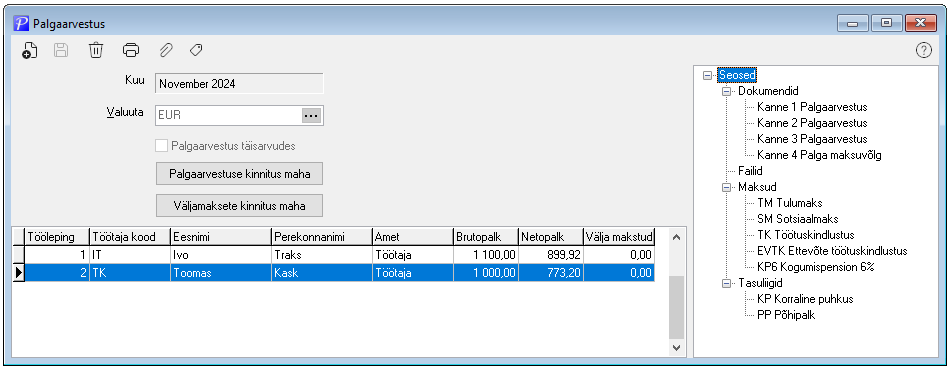Select the Seosed root label
952x370 pixels.
click(x=737, y=75)
